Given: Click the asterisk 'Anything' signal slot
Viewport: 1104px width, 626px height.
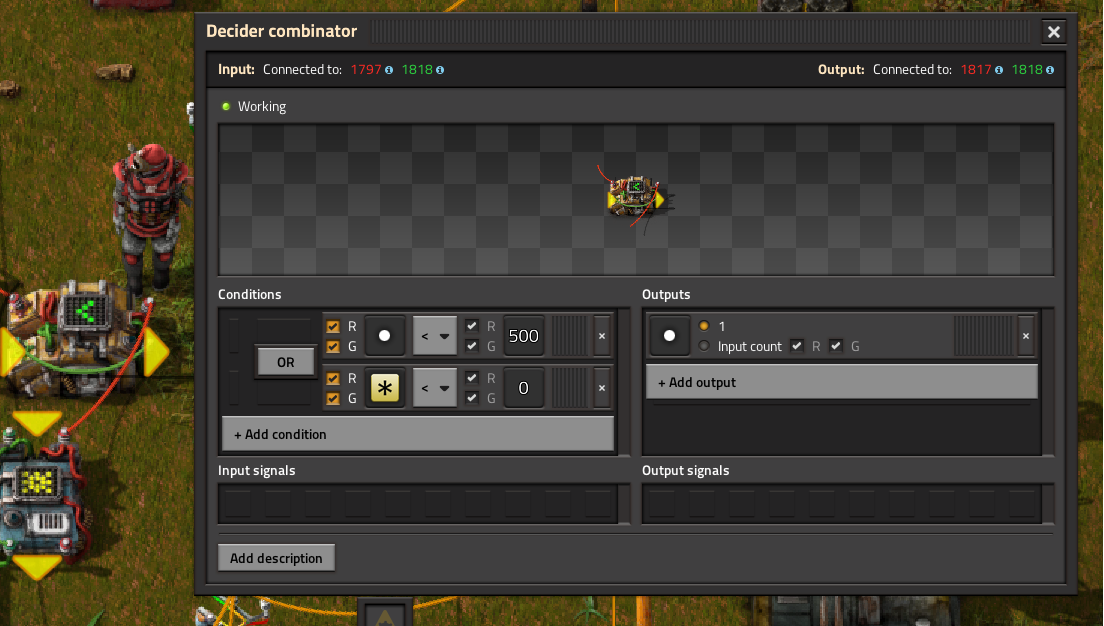Looking at the screenshot, I should [x=384, y=388].
